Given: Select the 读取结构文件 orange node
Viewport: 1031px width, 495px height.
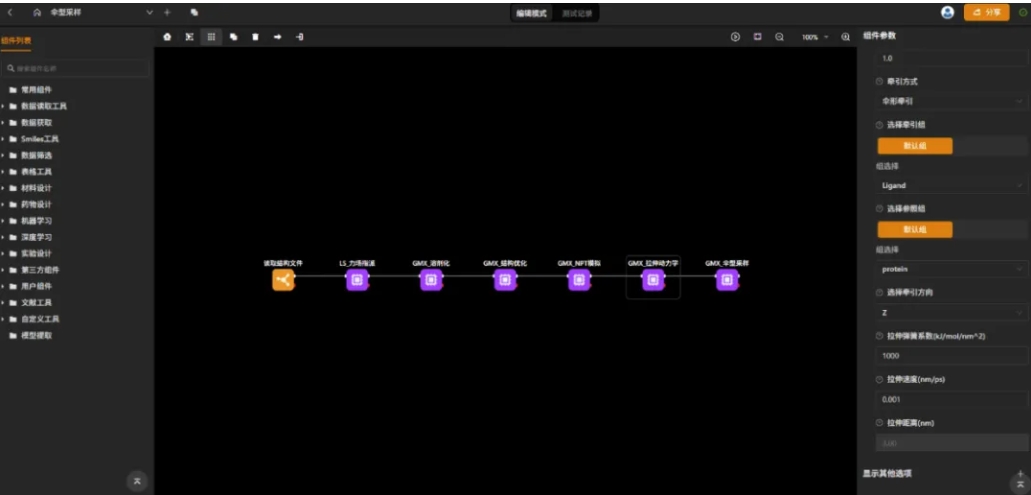Looking at the screenshot, I should point(283,281).
